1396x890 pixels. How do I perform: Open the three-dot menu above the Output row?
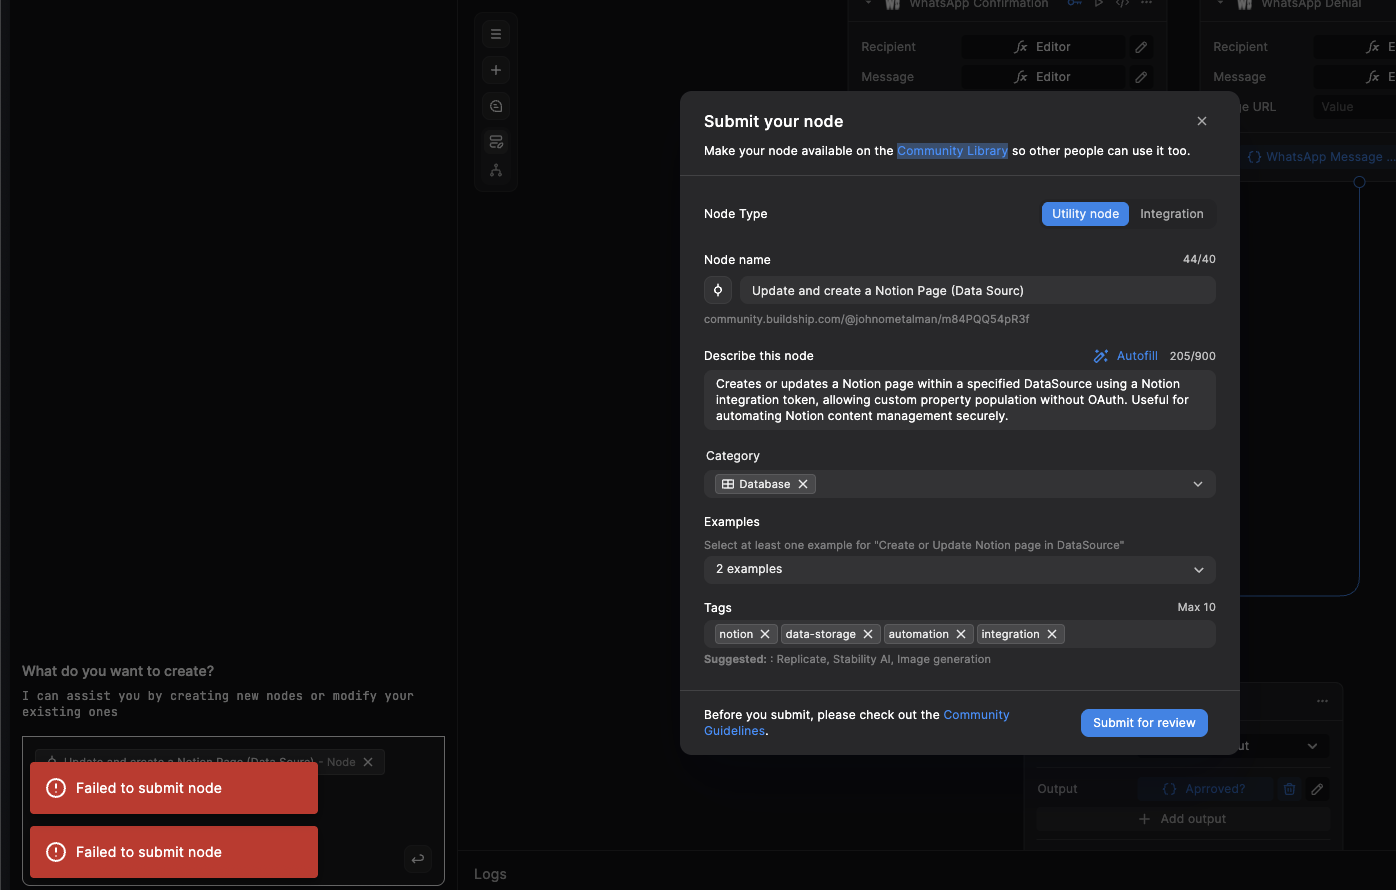1322,701
